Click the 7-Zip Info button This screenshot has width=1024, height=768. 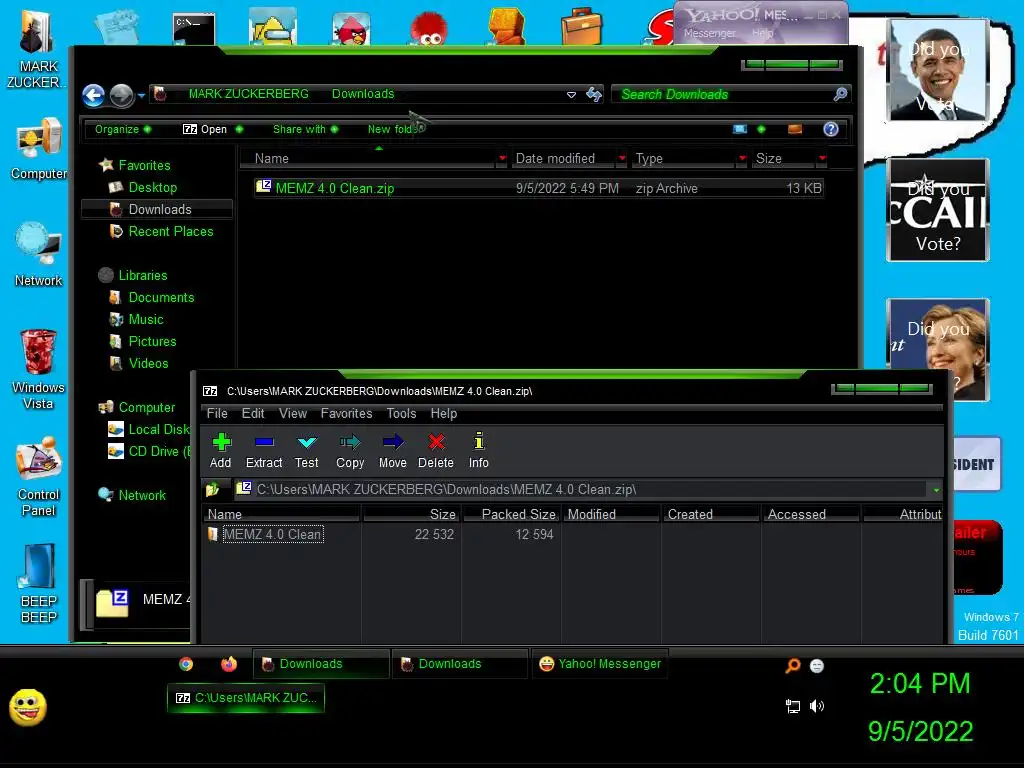tap(479, 451)
